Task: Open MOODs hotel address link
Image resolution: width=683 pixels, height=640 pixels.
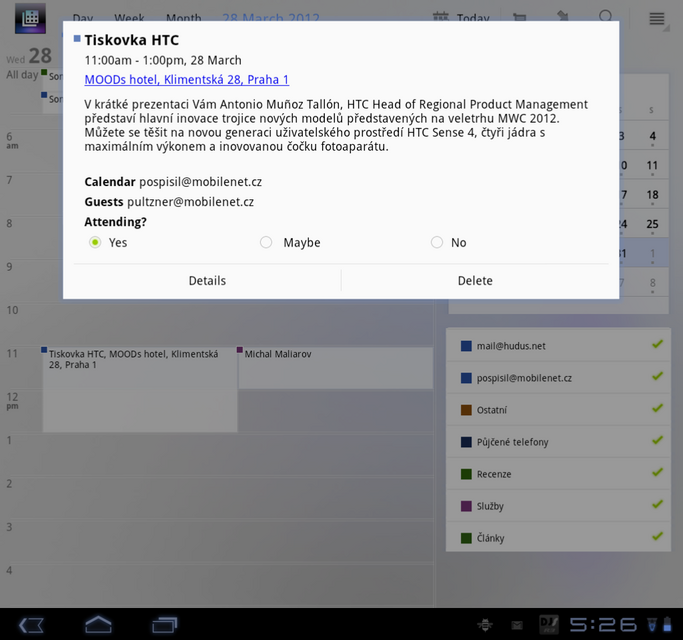Action: (186, 80)
